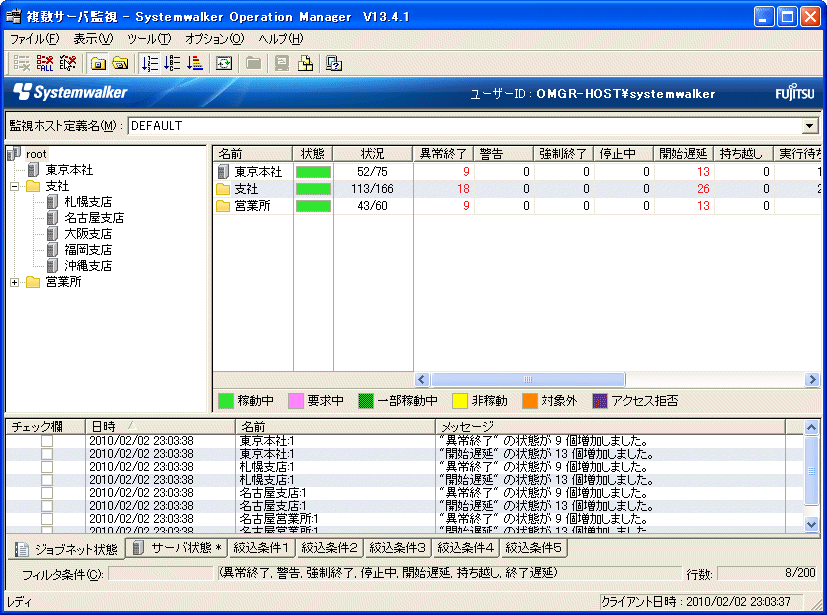Image resolution: width=827 pixels, height=615 pixels.
Task: Expand the 営業所 tree node
Action: coord(14,282)
